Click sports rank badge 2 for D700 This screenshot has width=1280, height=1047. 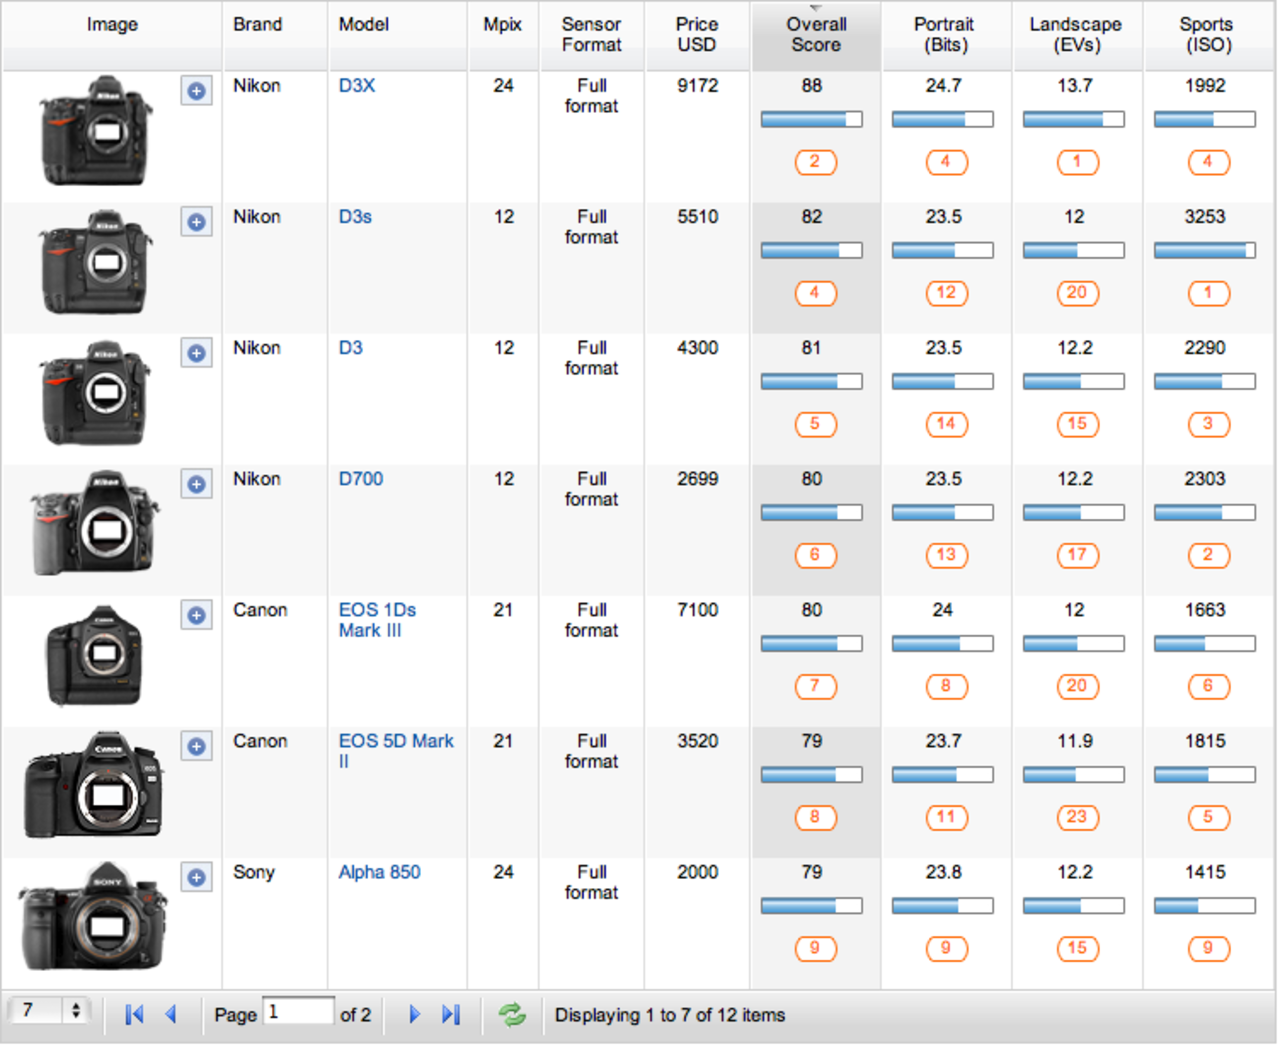coord(1208,555)
